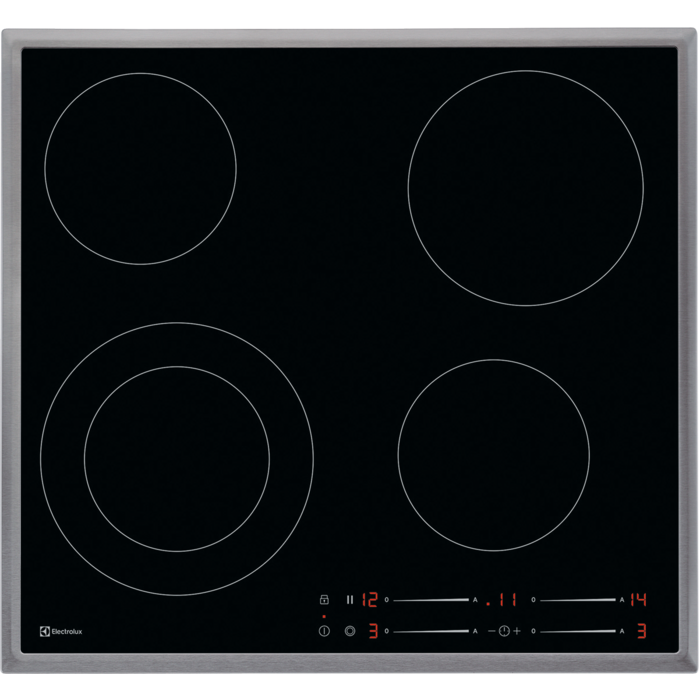
Task: Decrease timer with the minus button
Action: point(491,631)
